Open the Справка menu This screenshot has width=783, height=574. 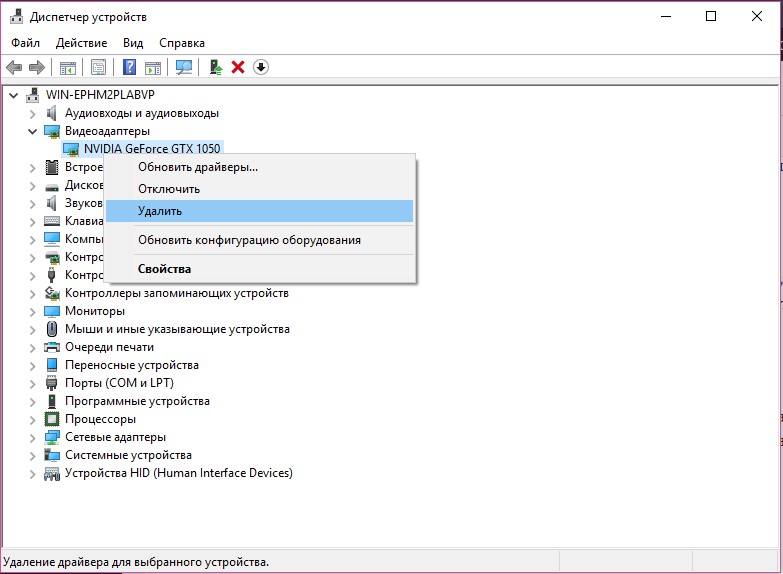tap(182, 43)
